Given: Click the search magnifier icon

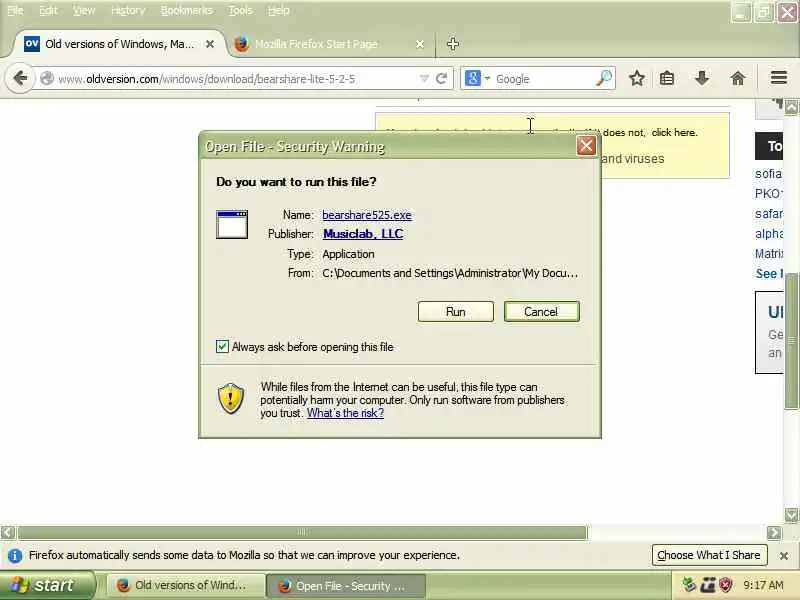Looking at the screenshot, I should point(604,79).
